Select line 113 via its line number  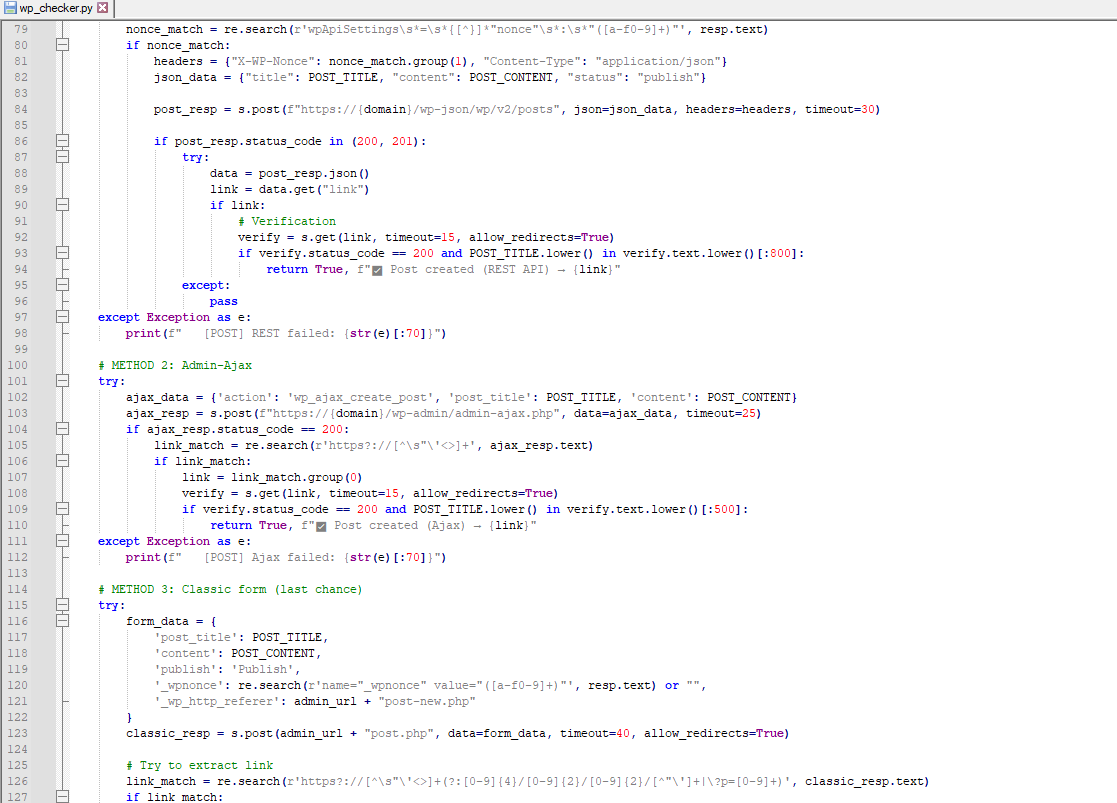pos(18,573)
